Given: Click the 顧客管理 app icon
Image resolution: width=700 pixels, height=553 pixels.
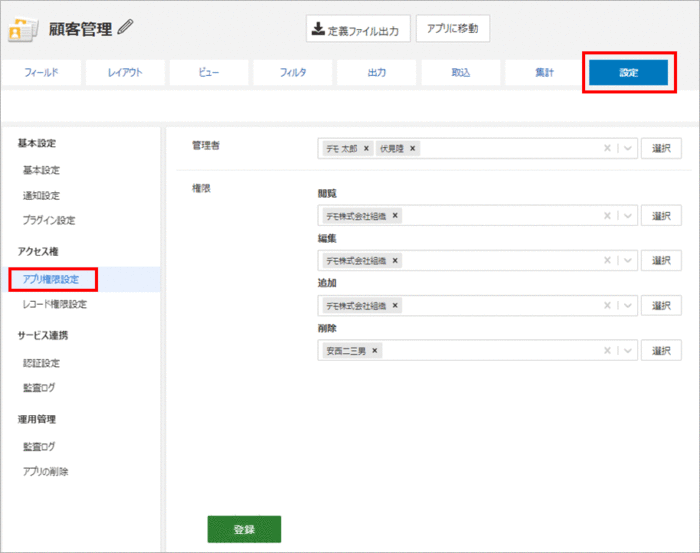Looking at the screenshot, I should [23, 29].
